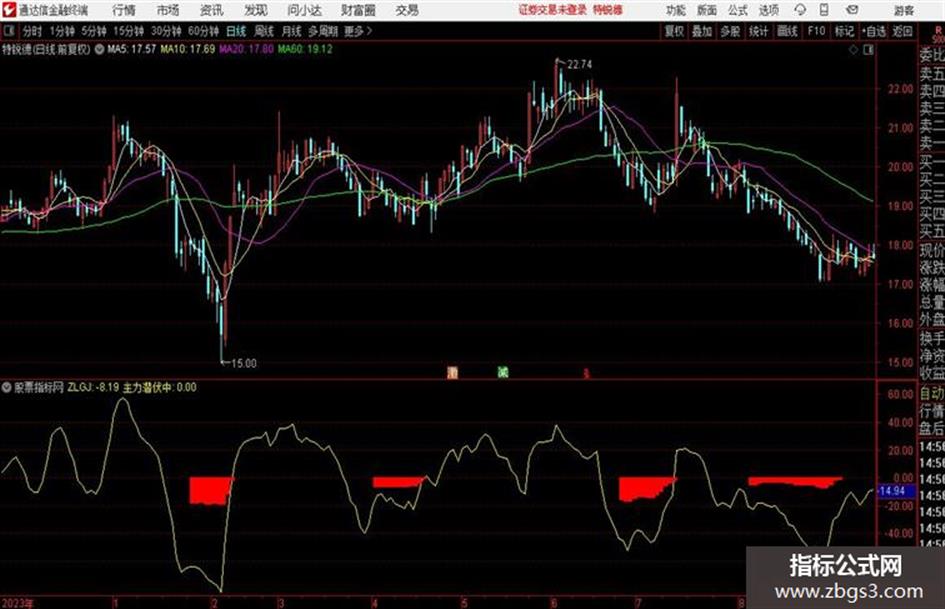Click the green info marker below chart

point(503,372)
